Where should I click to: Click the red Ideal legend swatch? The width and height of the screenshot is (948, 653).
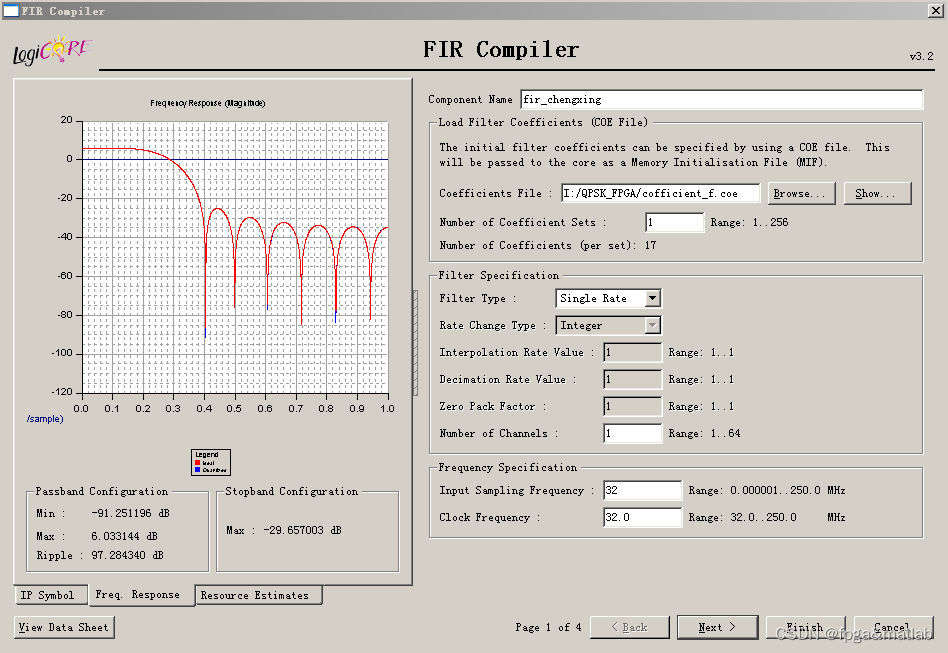pos(197,463)
